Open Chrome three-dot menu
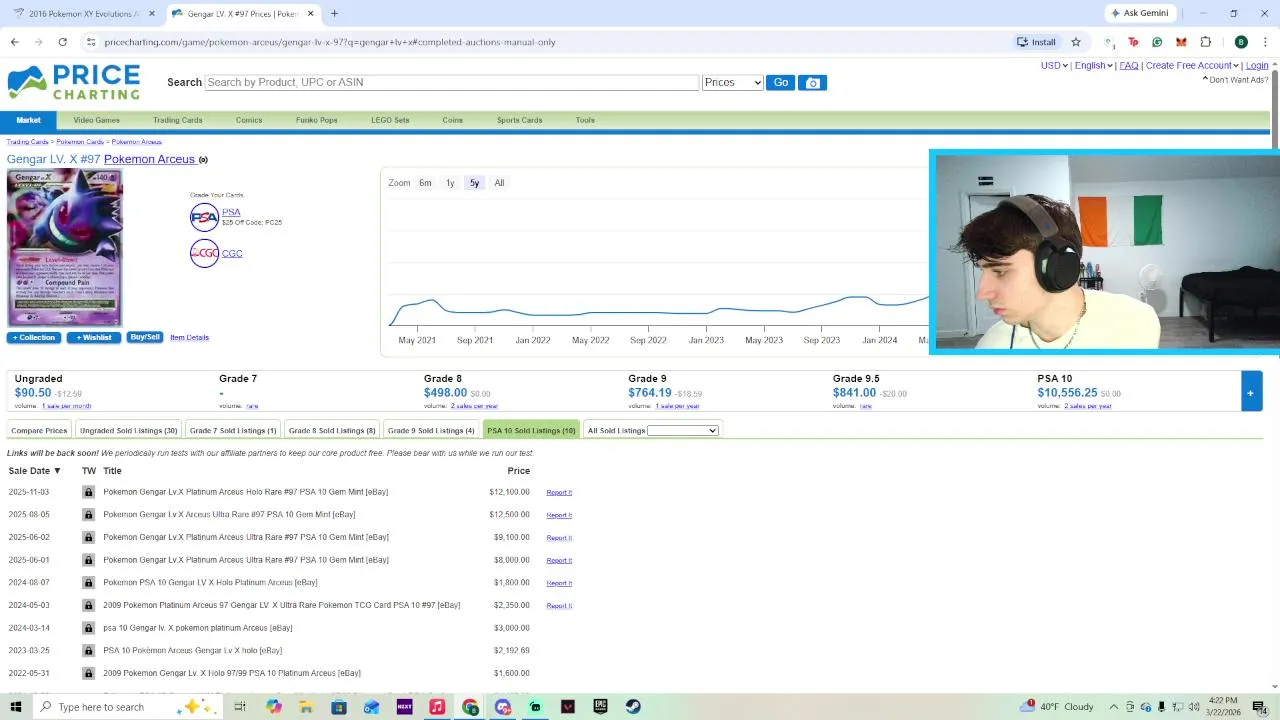 pyautogui.click(x=1265, y=42)
